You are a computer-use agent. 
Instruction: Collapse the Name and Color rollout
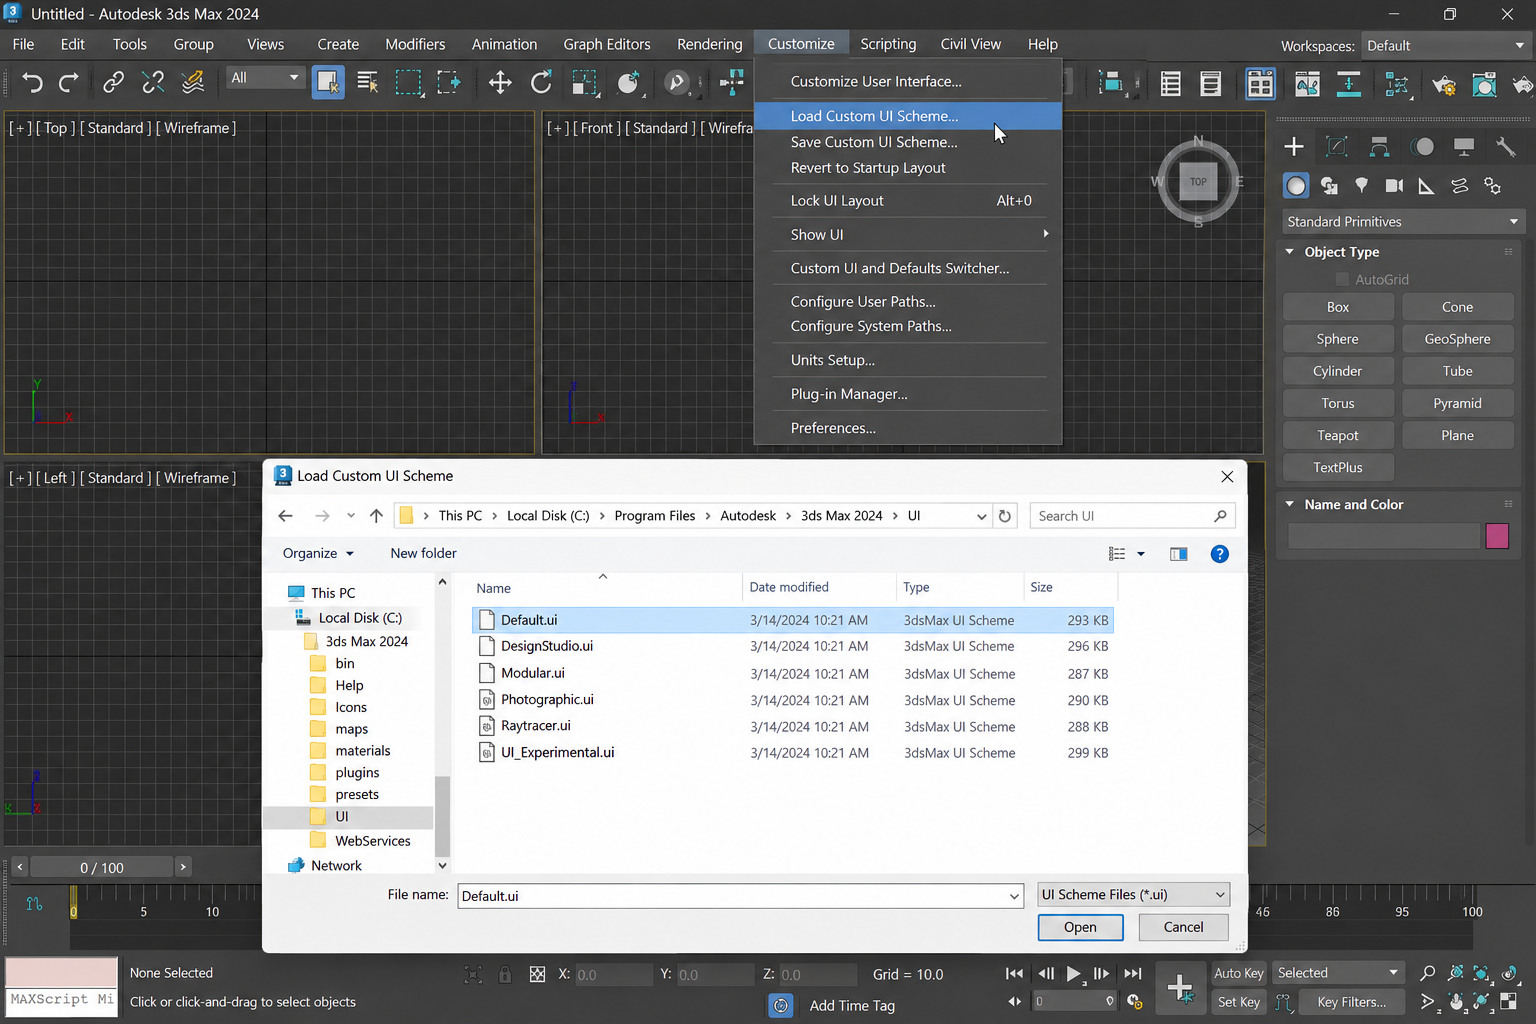(1290, 505)
